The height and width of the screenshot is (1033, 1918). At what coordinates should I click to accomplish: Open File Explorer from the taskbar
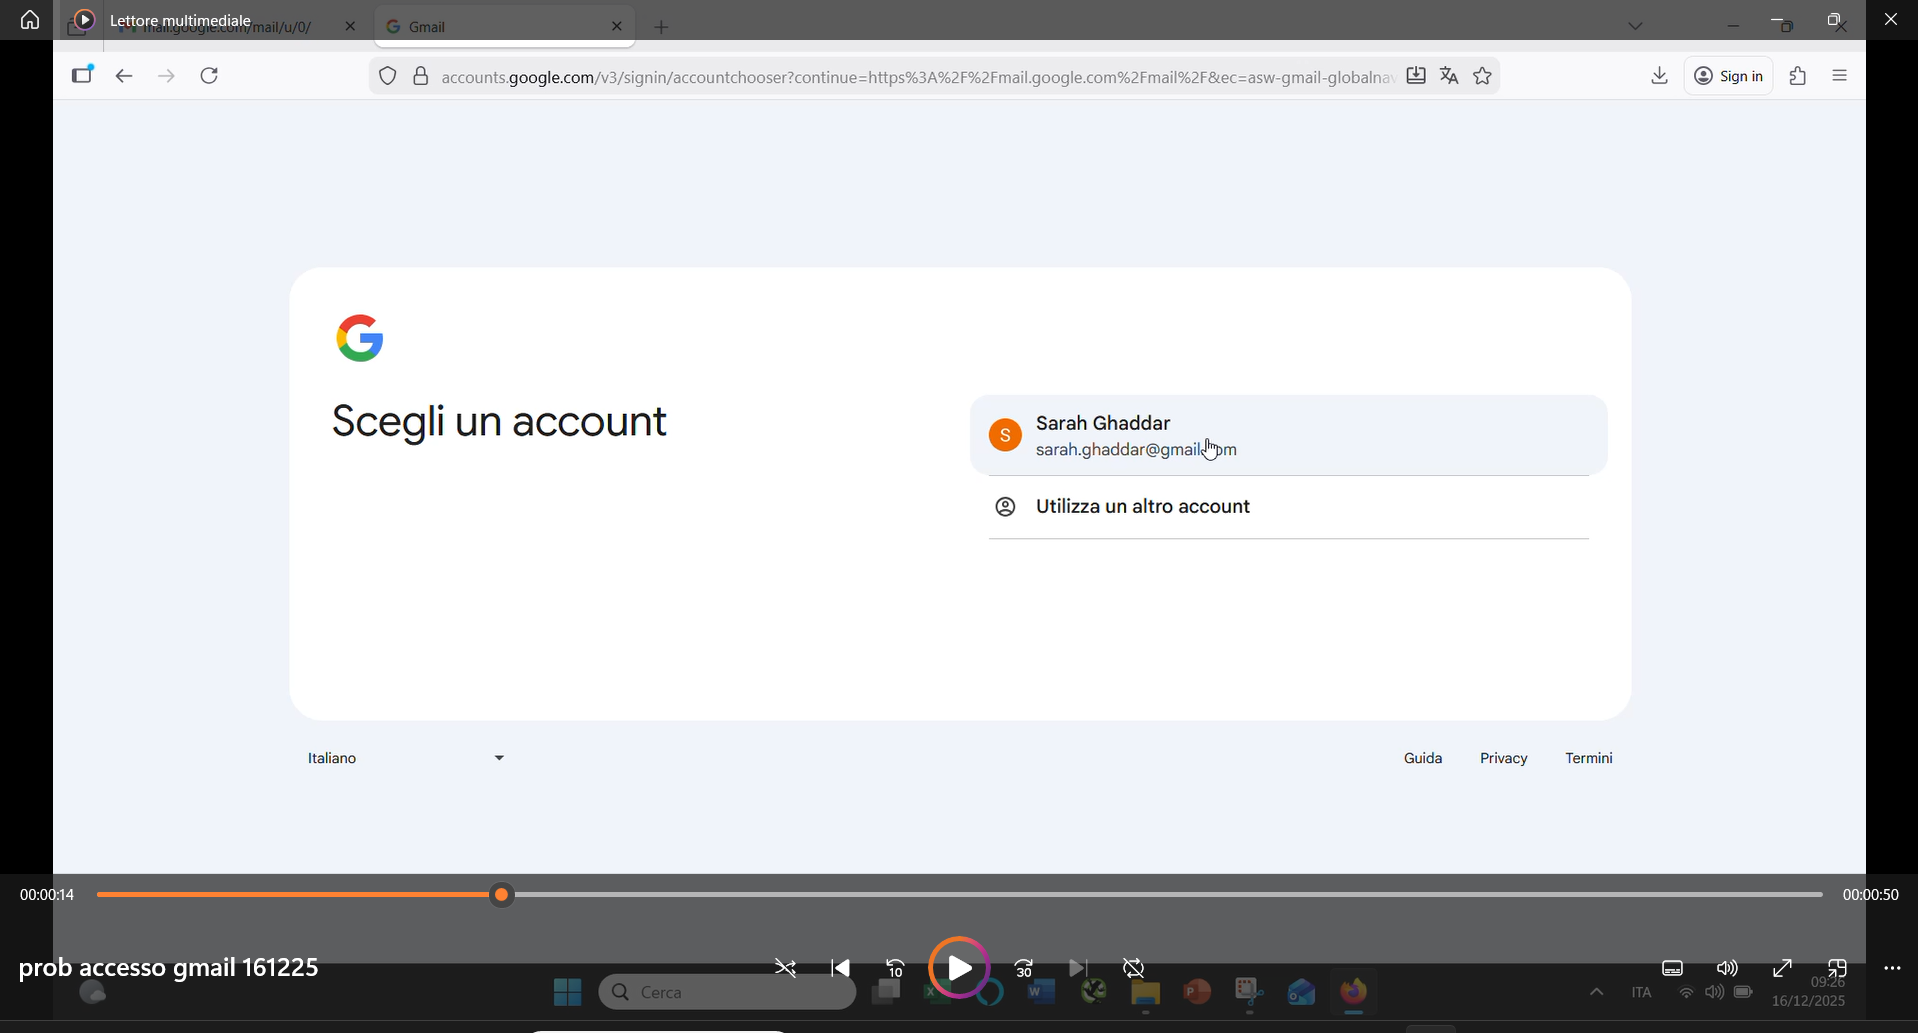1146,993
